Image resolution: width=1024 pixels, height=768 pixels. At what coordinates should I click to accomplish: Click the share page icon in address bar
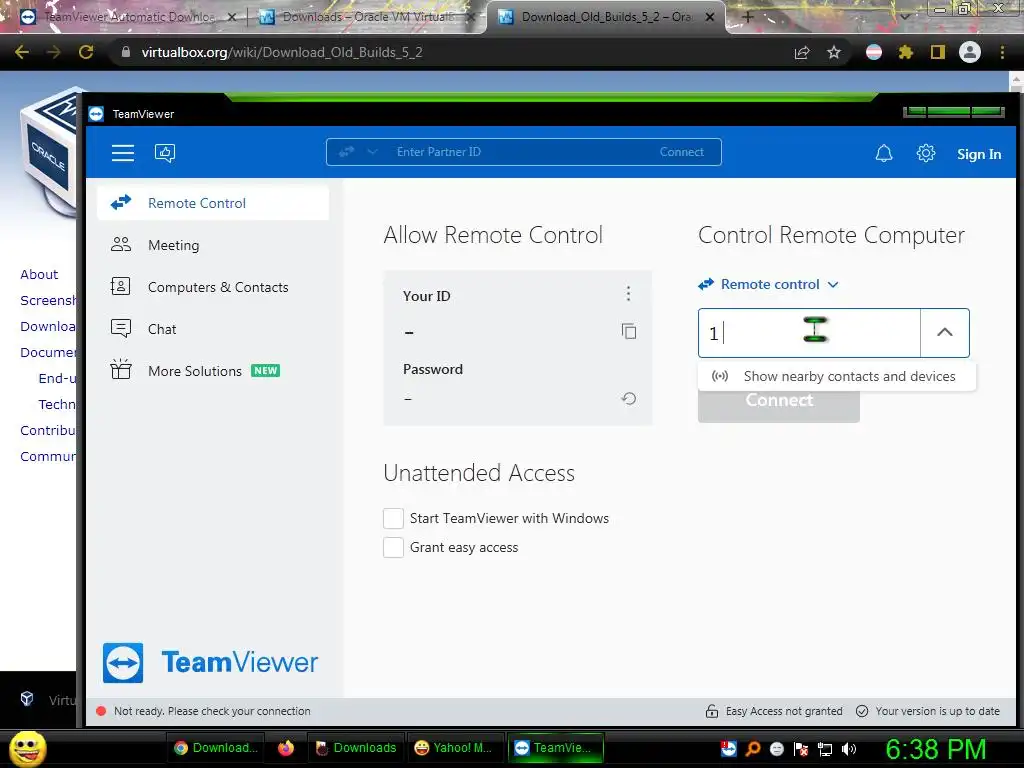pyautogui.click(x=802, y=52)
